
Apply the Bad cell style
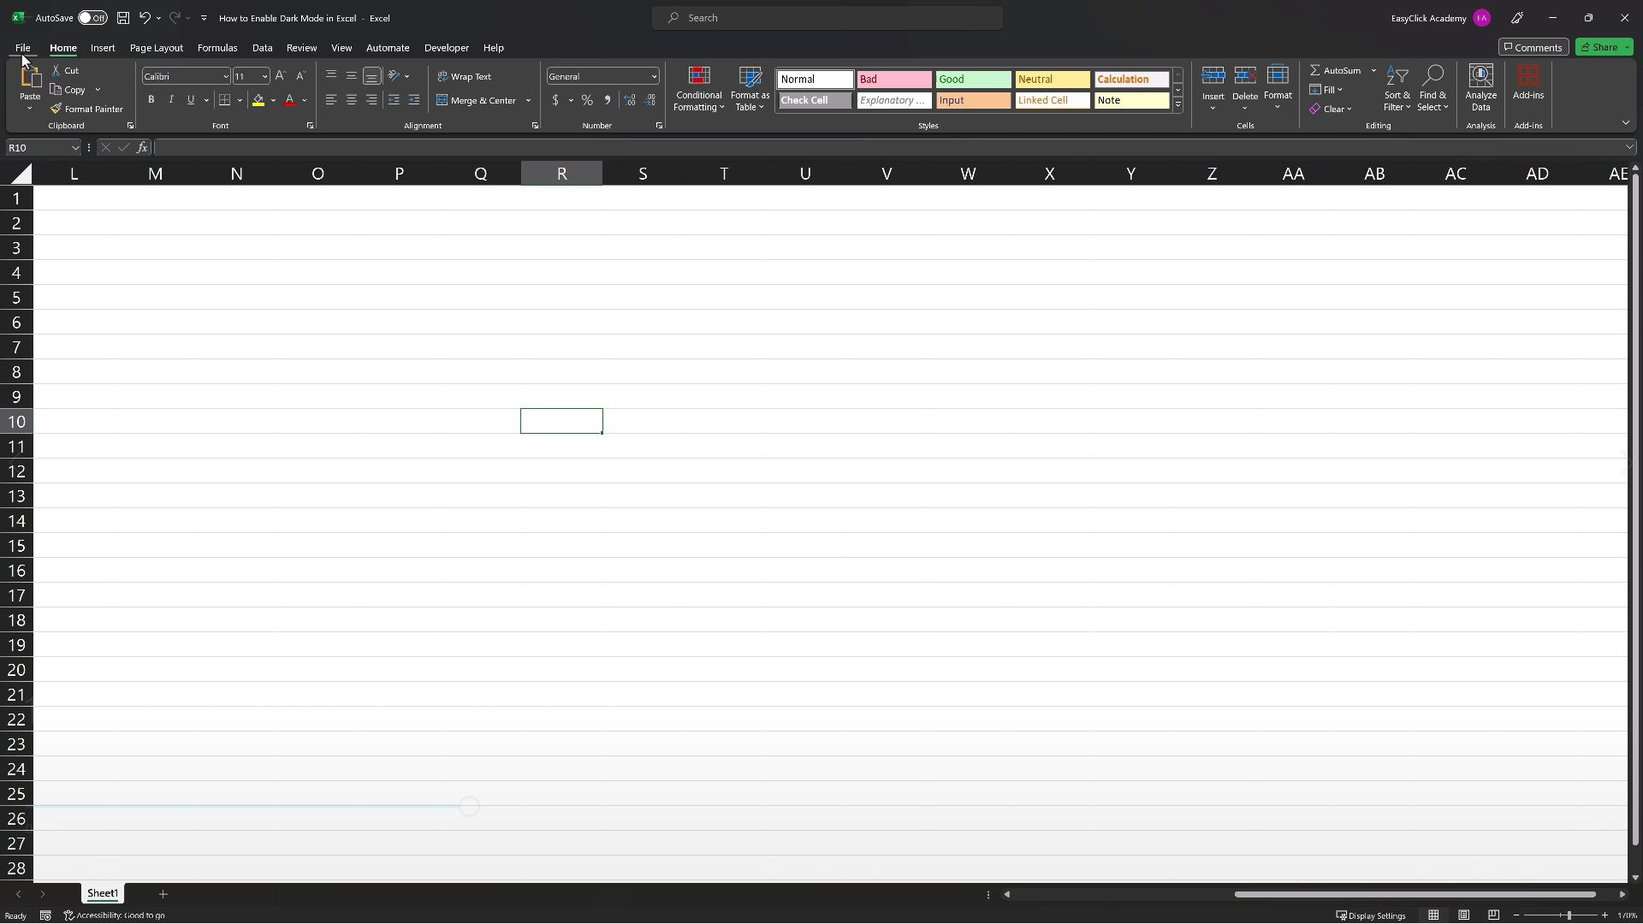tap(893, 79)
